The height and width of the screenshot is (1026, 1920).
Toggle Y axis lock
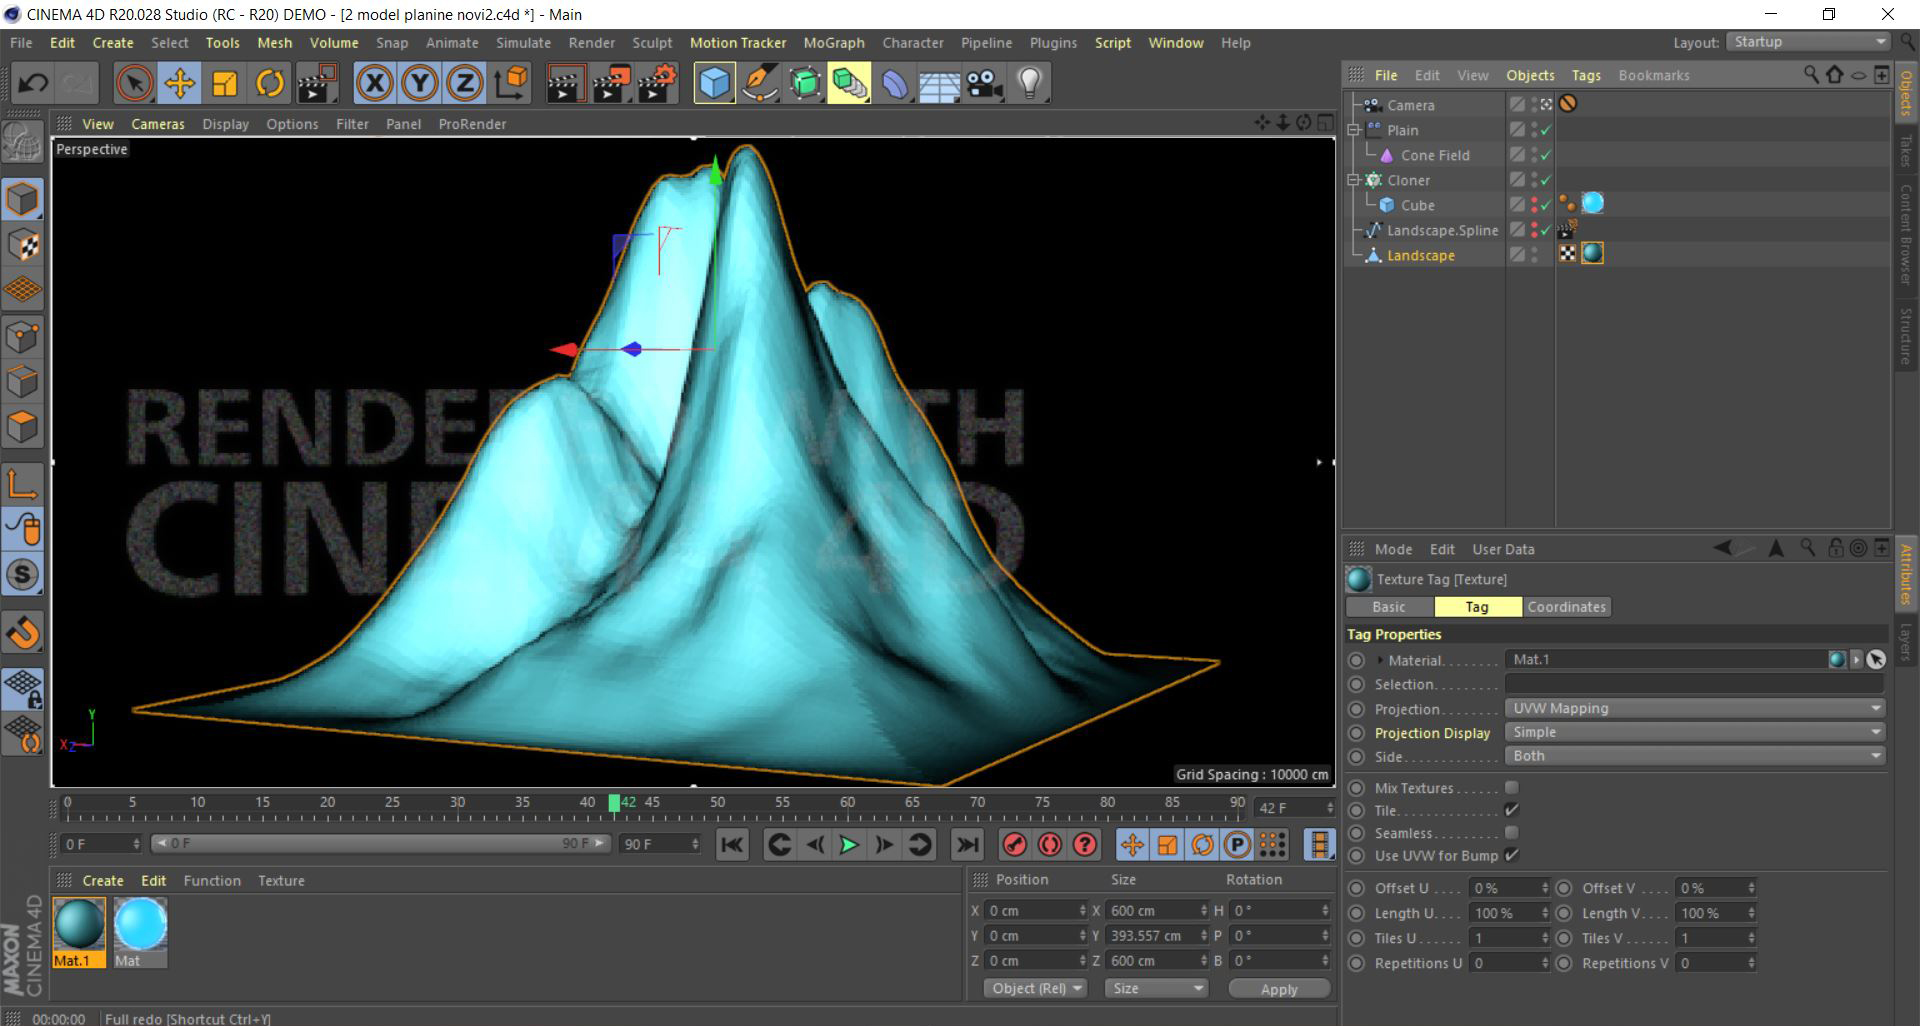[420, 83]
